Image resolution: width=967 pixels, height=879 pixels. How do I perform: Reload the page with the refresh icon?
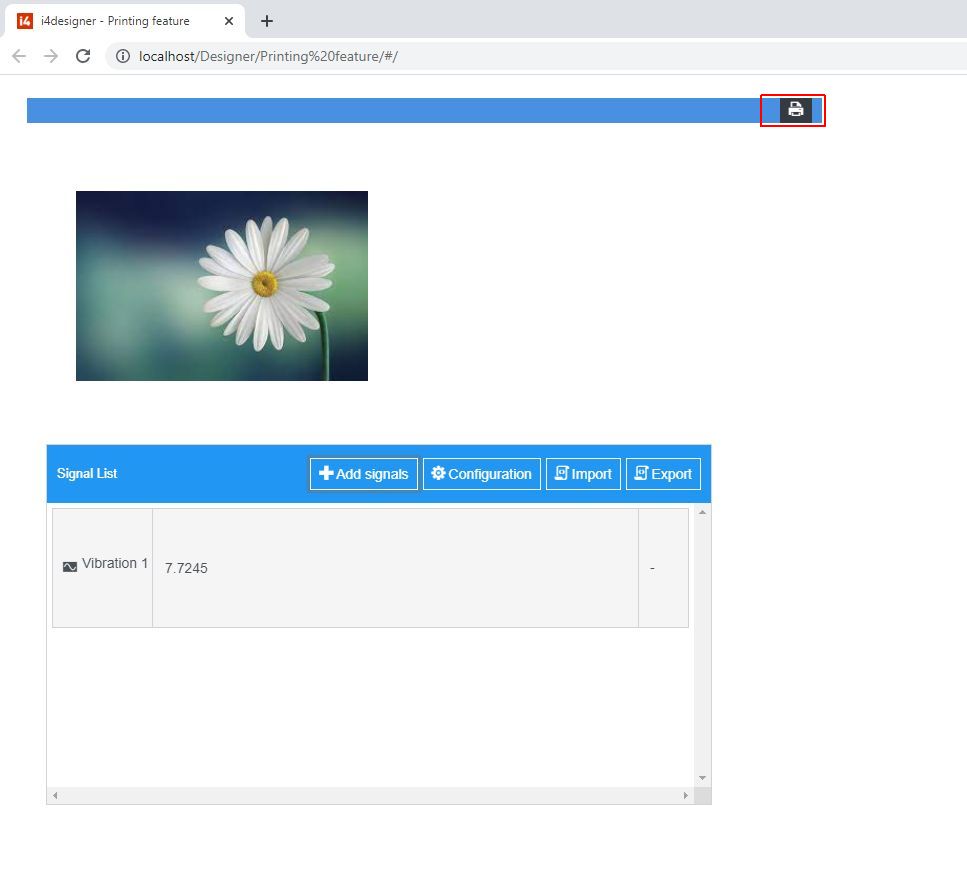coord(83,56)
